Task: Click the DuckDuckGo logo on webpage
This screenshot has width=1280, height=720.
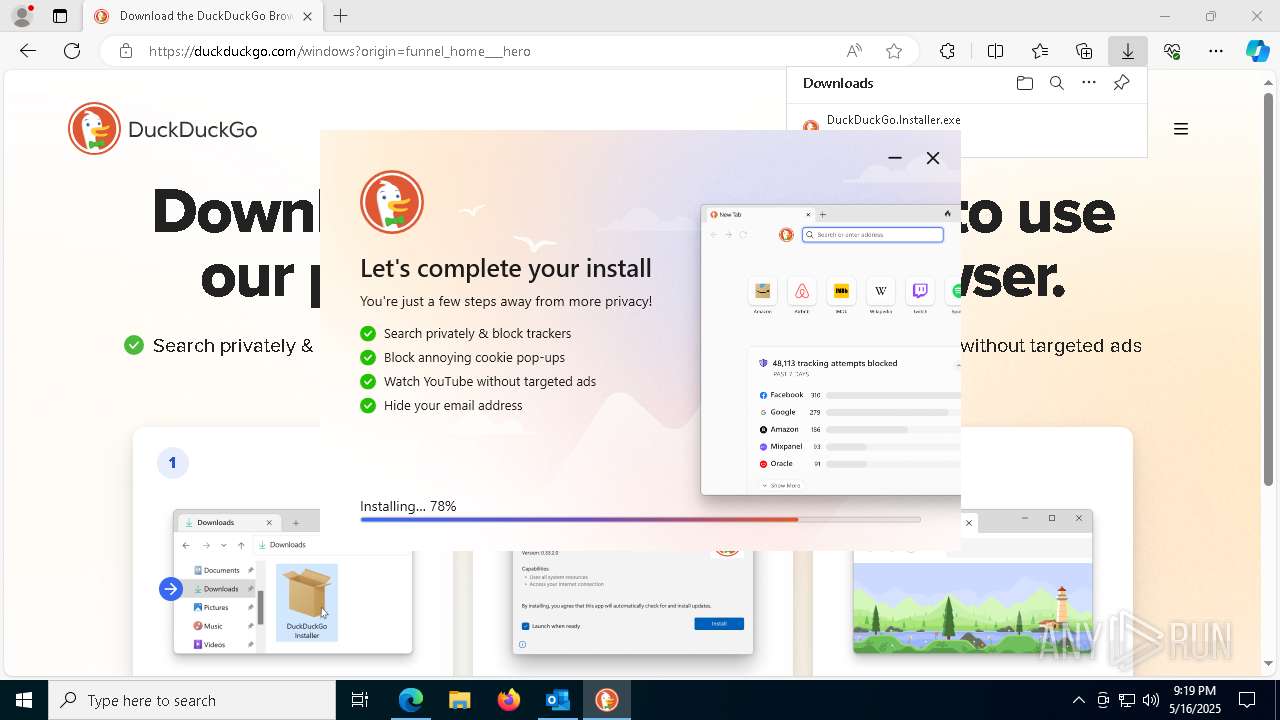Action: 163,129
